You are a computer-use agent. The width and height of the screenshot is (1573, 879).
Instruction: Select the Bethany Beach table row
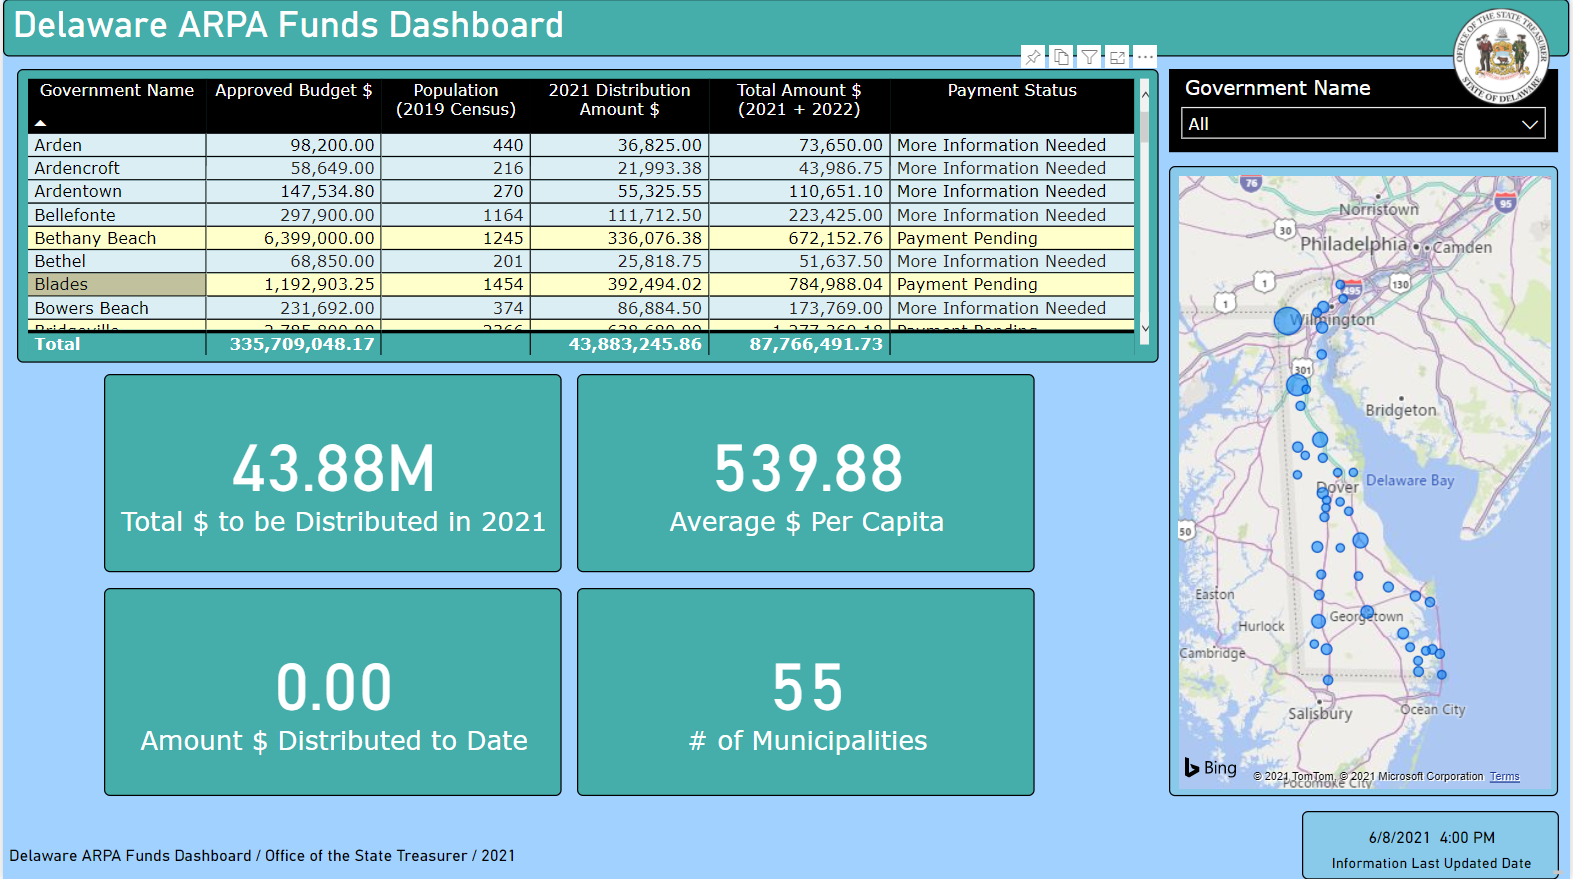pos(95,238)
